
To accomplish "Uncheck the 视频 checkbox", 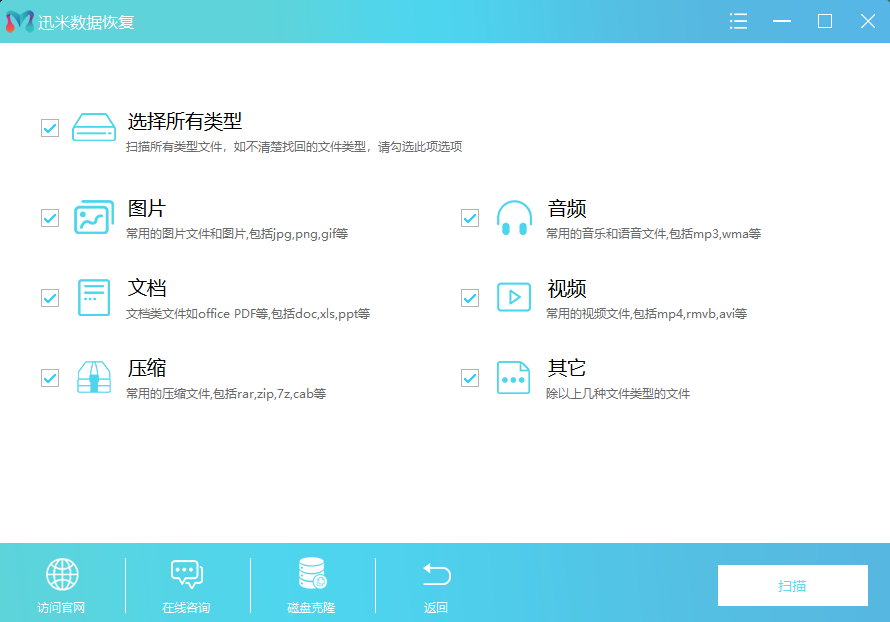I will [469, 297].
